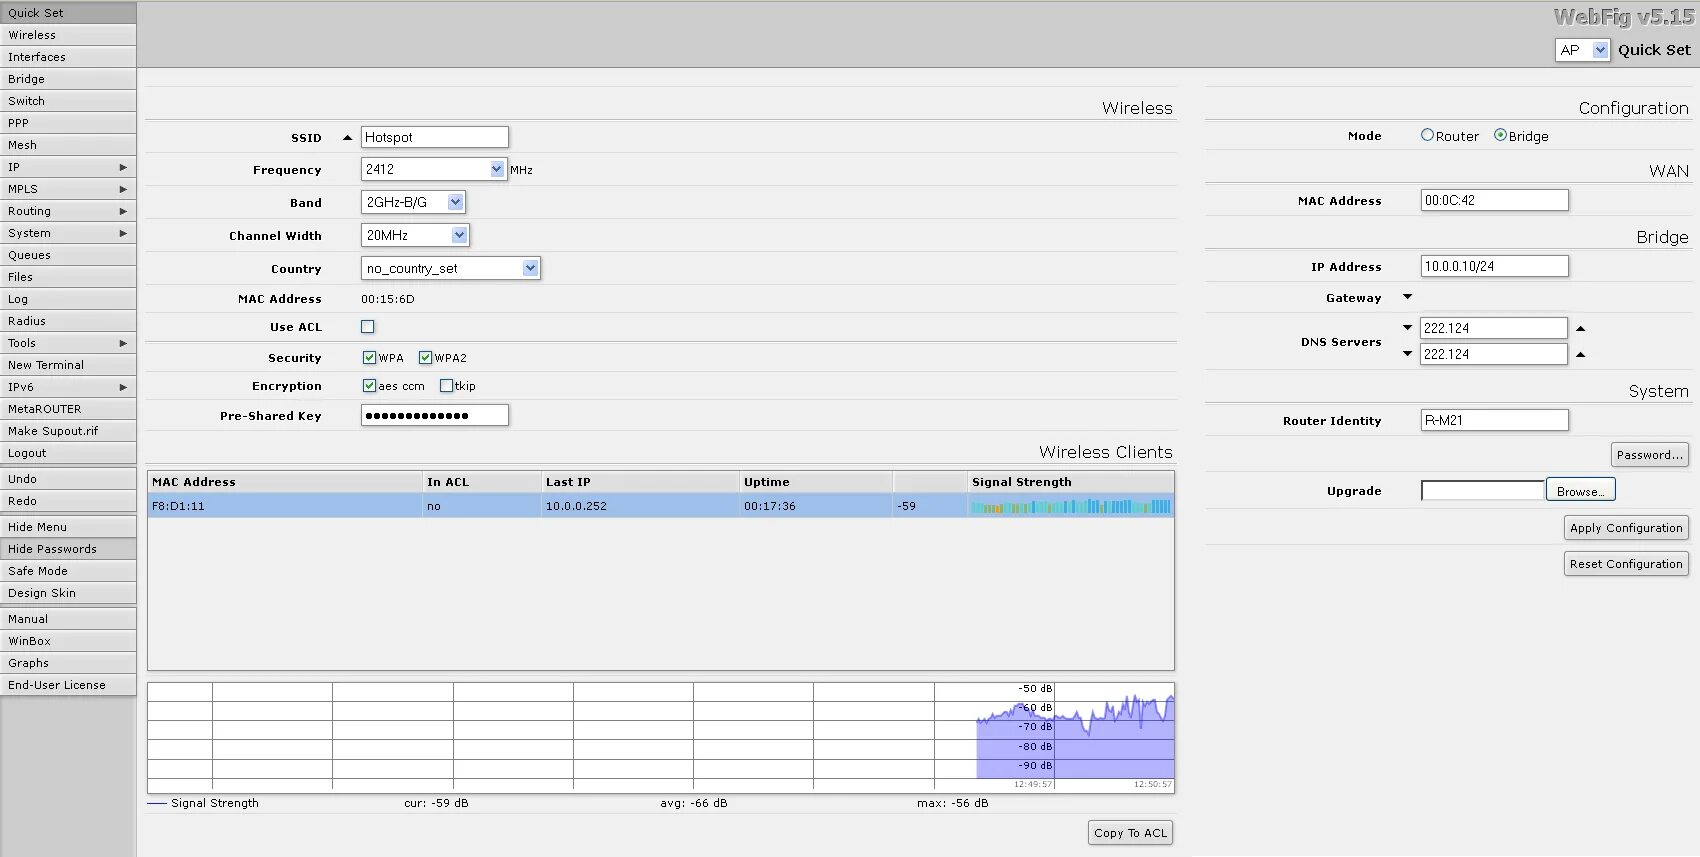
Task: Open the Frequency dropdown
Action: 434,170
